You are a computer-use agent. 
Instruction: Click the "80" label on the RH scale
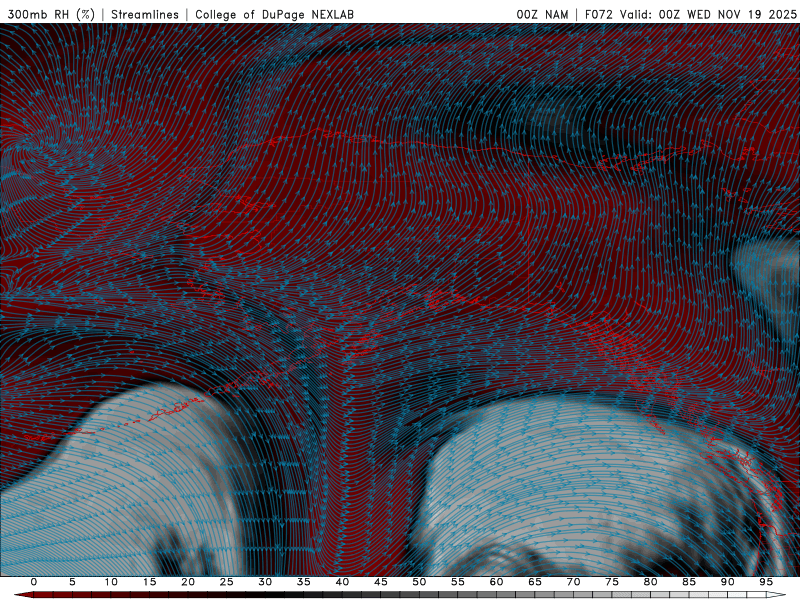point(651,582)
